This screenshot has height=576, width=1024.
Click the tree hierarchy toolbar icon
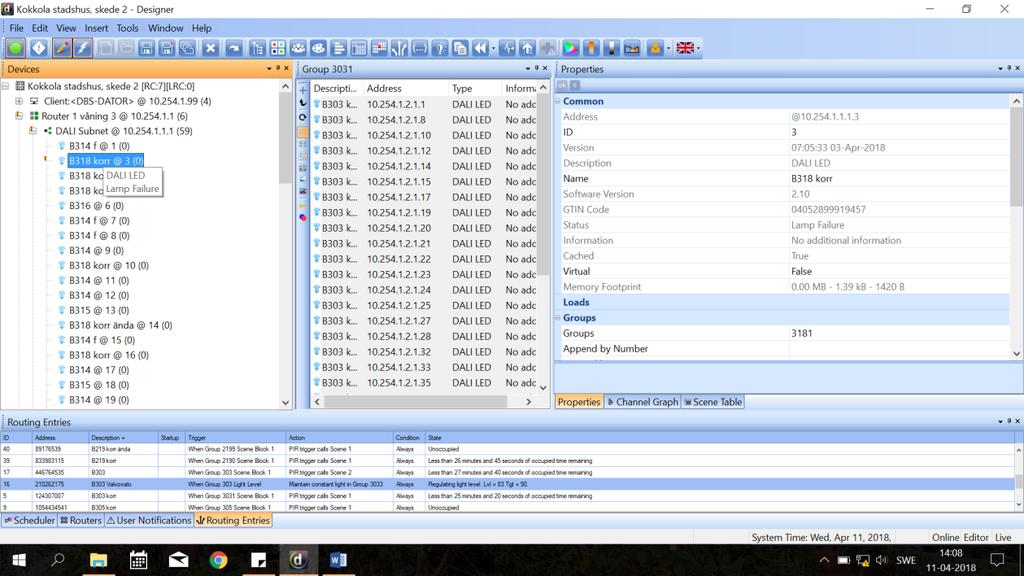[x=257, y=48]
